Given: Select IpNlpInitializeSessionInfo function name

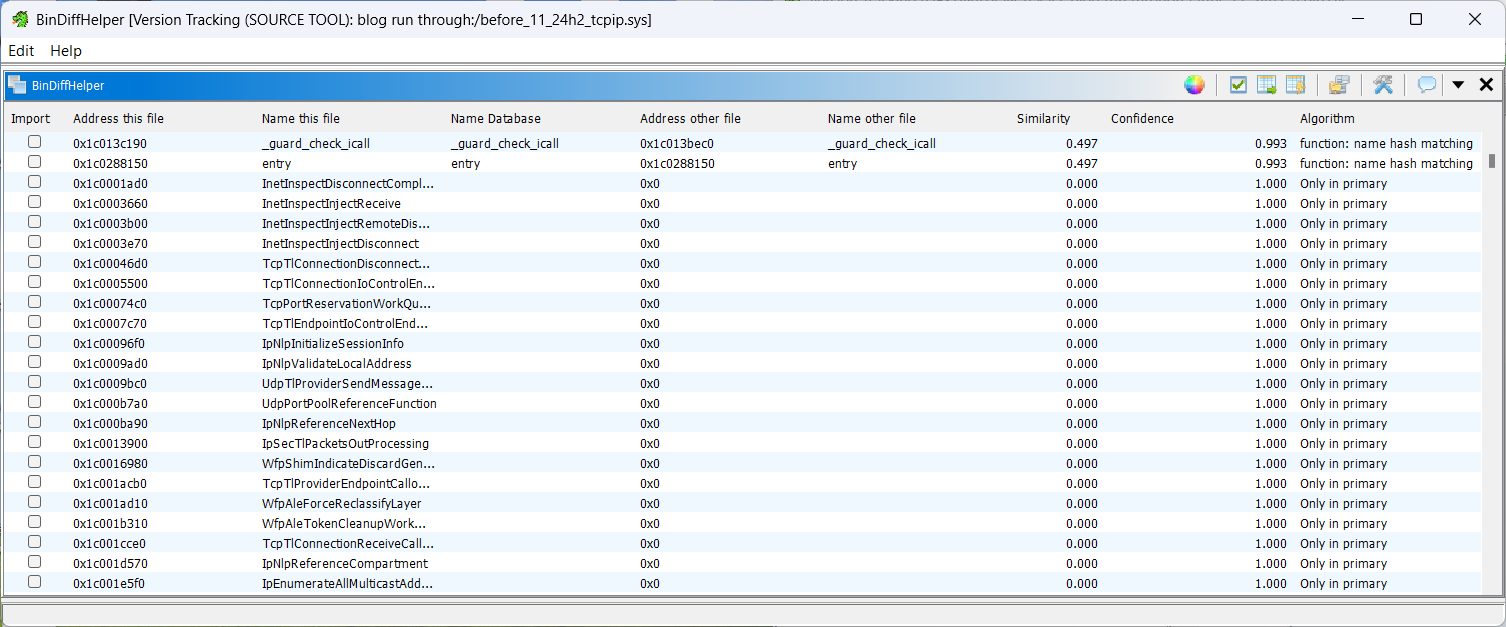Looking at the screenshot, I should coord(333,344).
